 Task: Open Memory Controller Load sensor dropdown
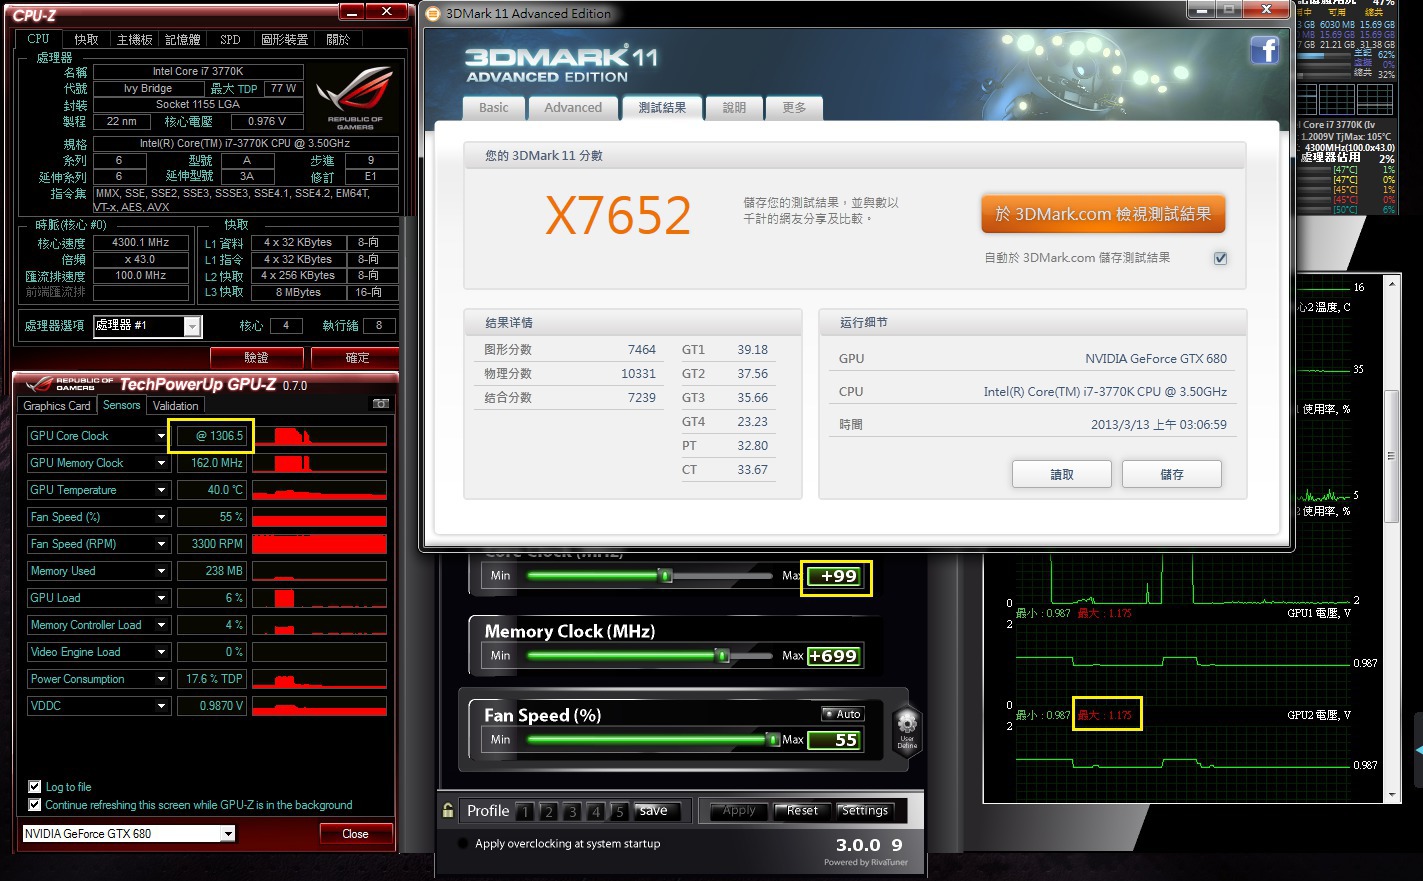pyautogui.click(x=161, y=625)
